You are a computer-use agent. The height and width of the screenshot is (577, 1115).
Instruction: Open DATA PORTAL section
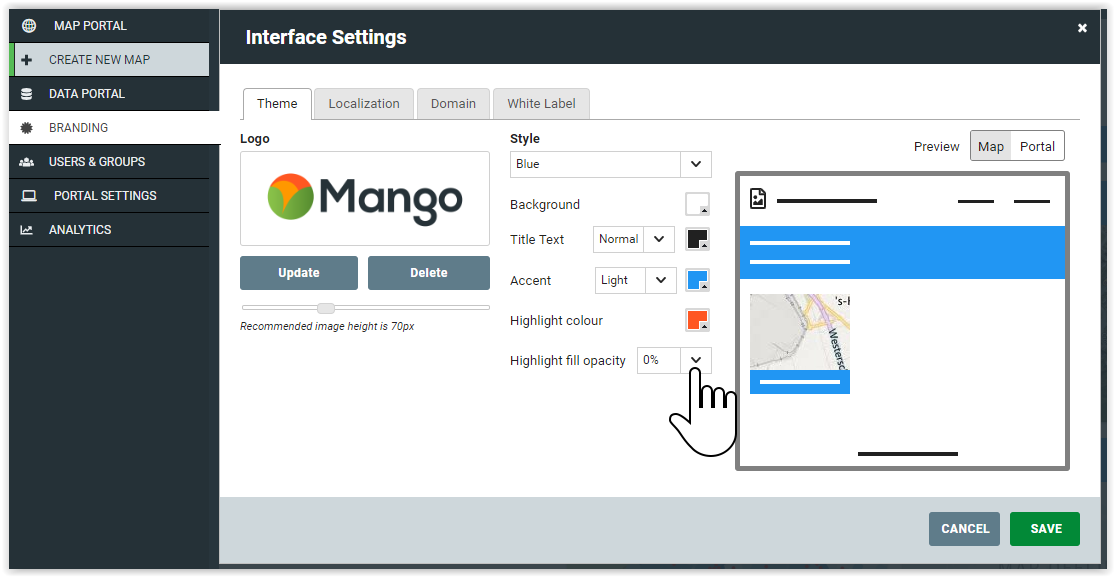[x=109, y=94]
